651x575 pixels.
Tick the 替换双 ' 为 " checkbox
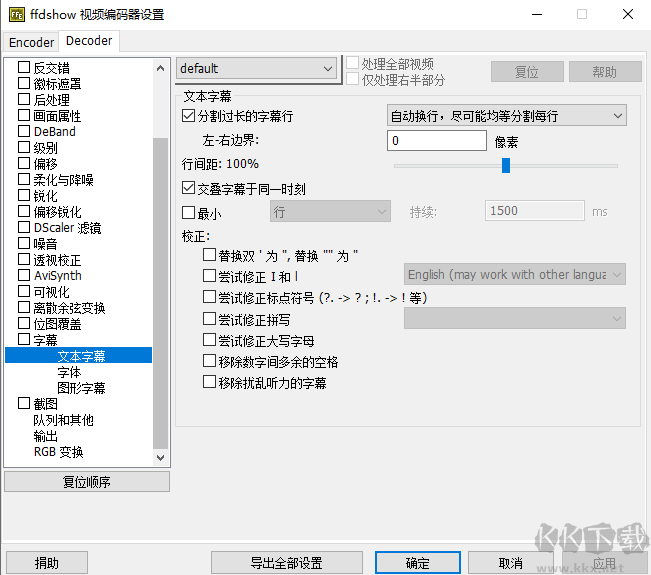click(209, 254)
